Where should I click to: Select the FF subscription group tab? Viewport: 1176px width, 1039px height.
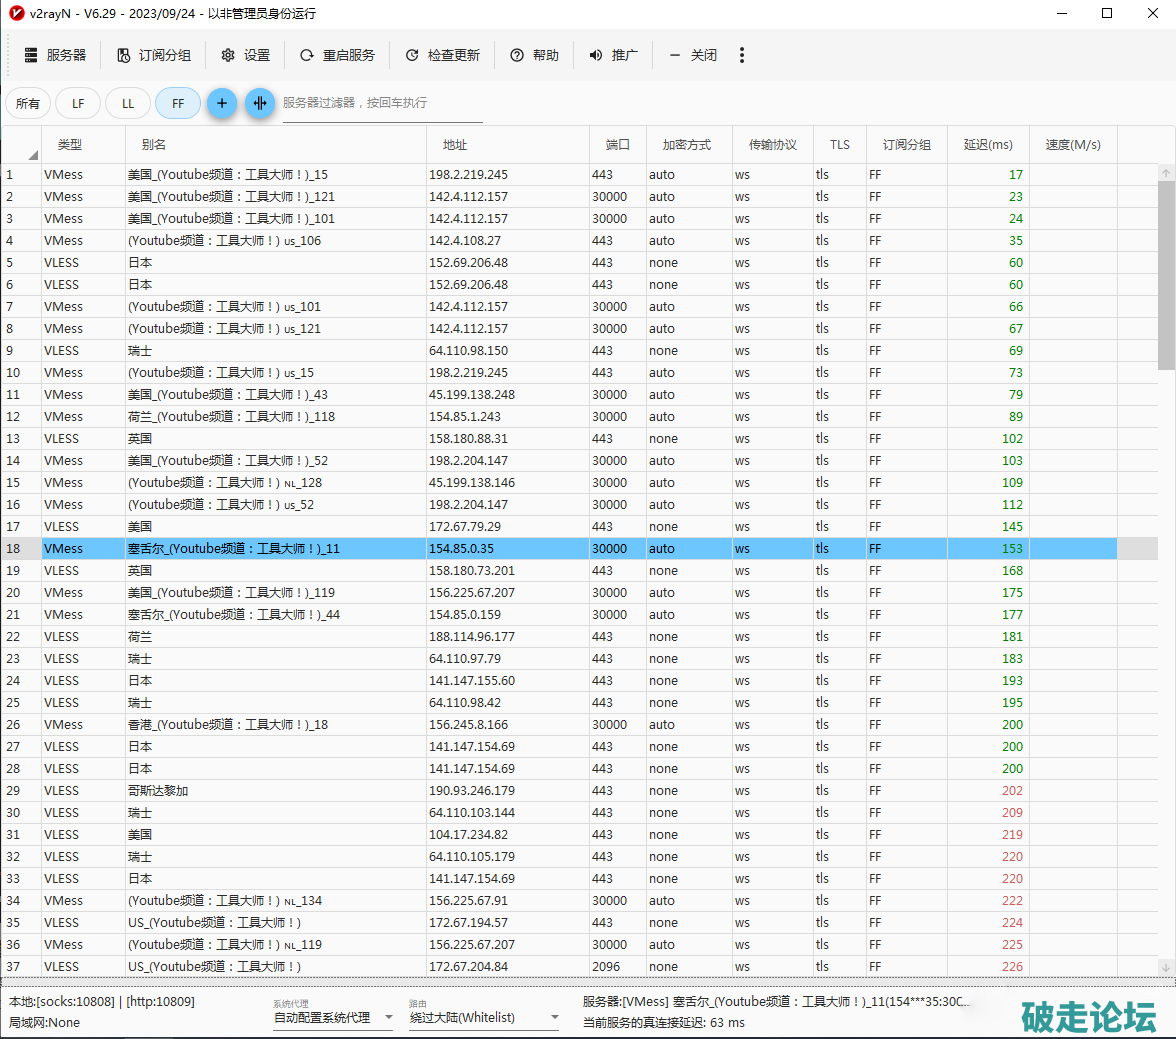pyautogui.click(x=178, y=103)
